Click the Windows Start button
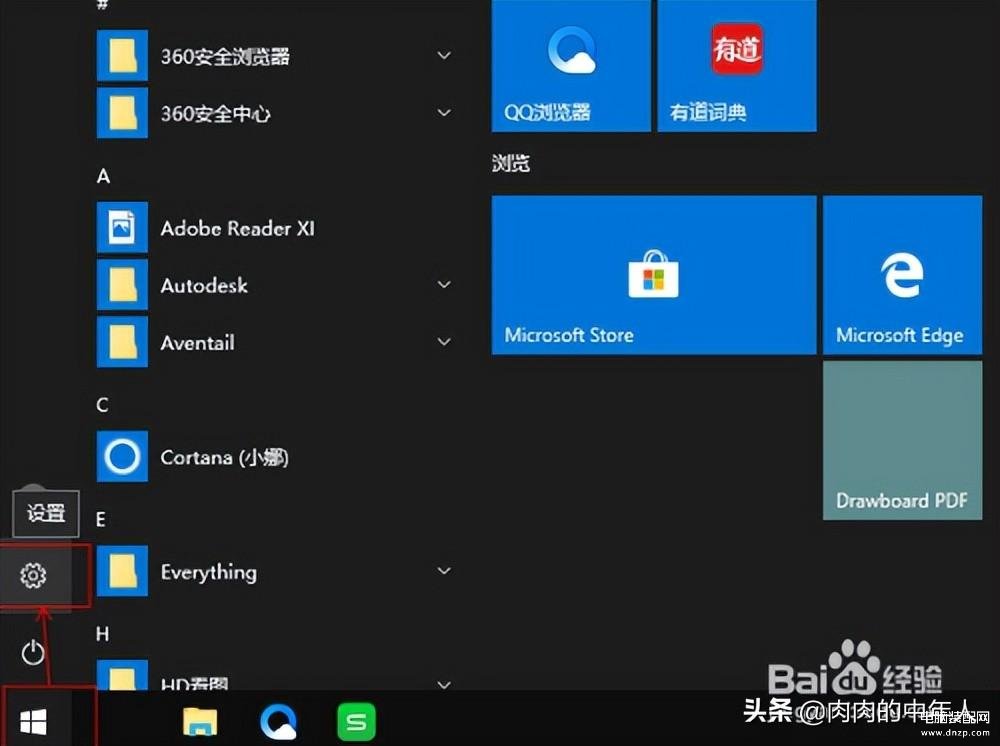The width and height of the screenshot is (1000, 746). (33, 719)
